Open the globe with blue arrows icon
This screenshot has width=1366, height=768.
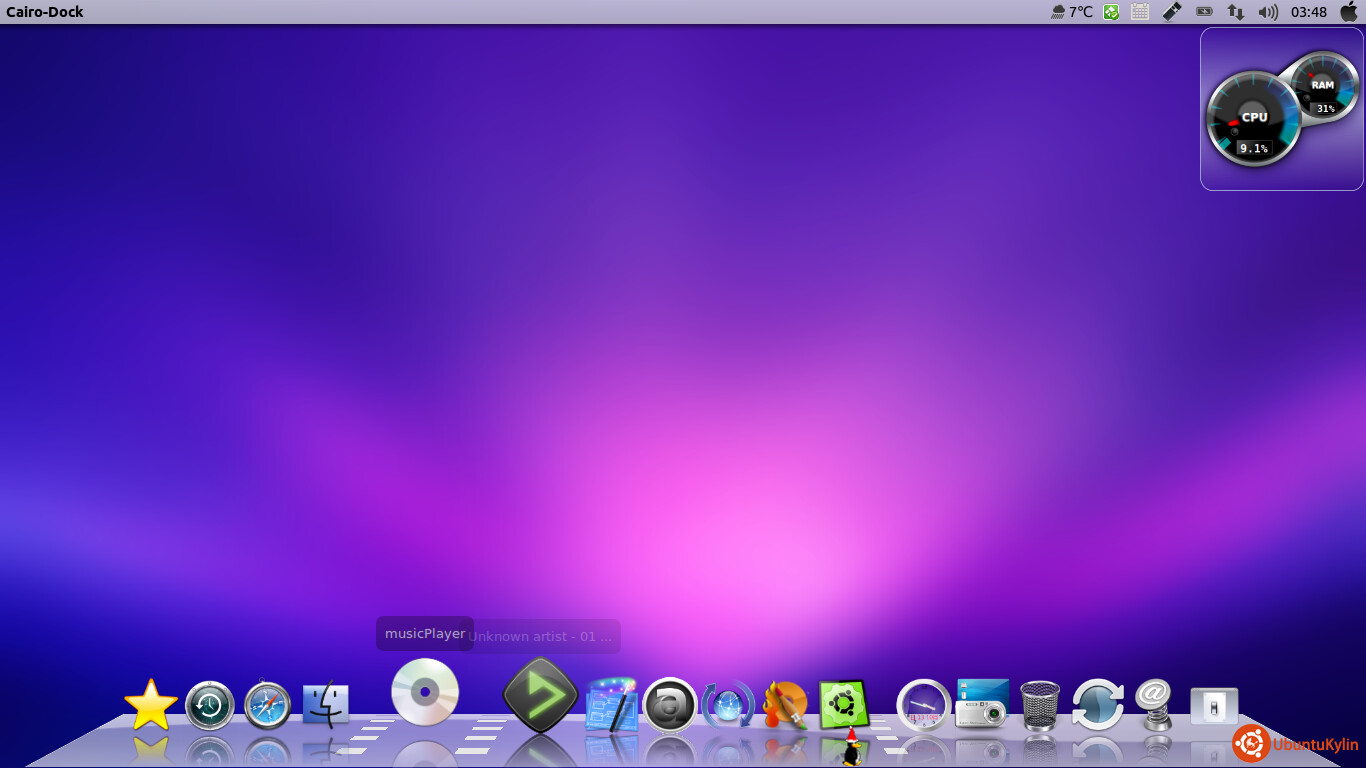click(728, 706)
